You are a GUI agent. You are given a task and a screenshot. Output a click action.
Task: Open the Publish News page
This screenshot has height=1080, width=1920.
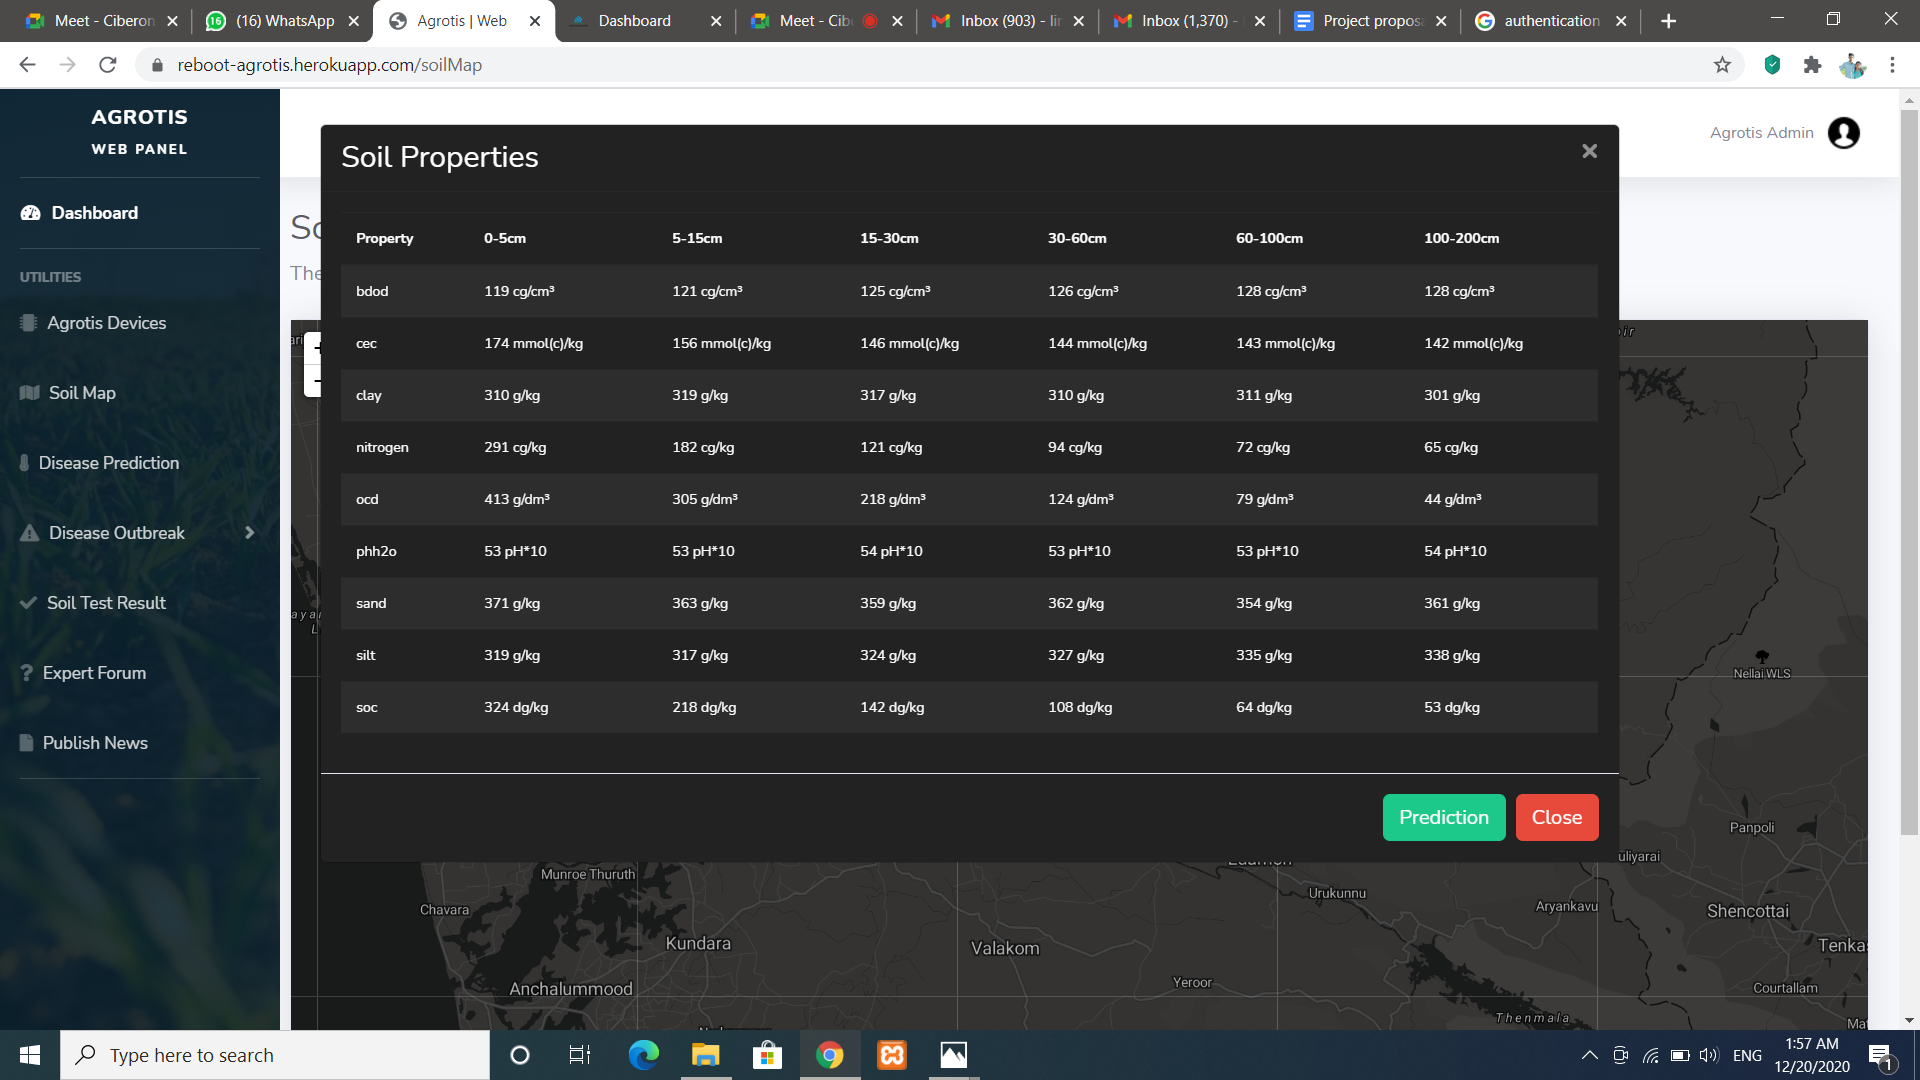coord(95,743)
